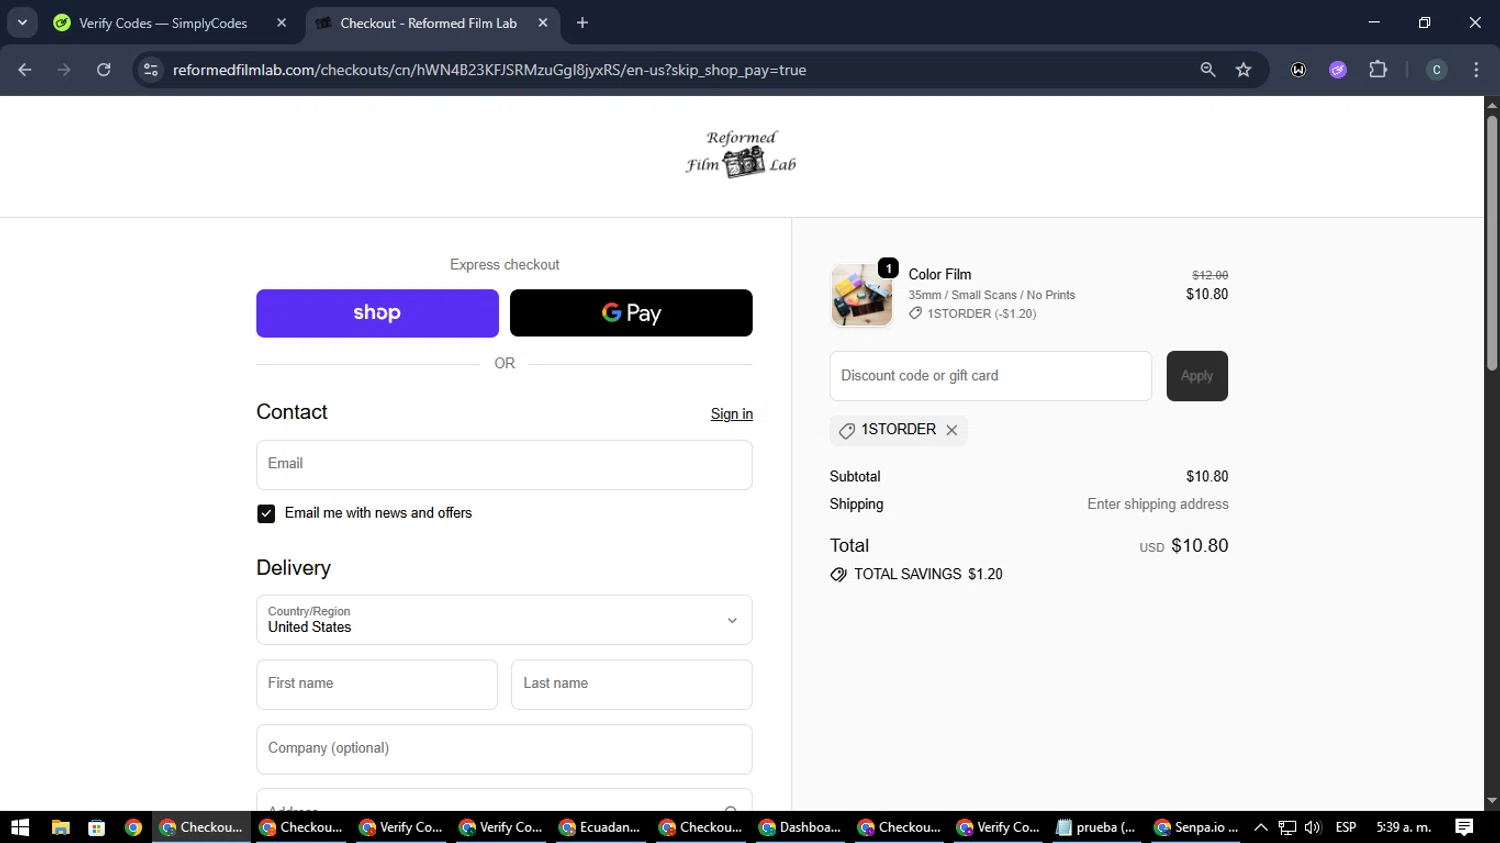This screenshot has width=1500, height=843.
Task: Click the purple extension icon in toolbar
Action: pos(1338,70)
